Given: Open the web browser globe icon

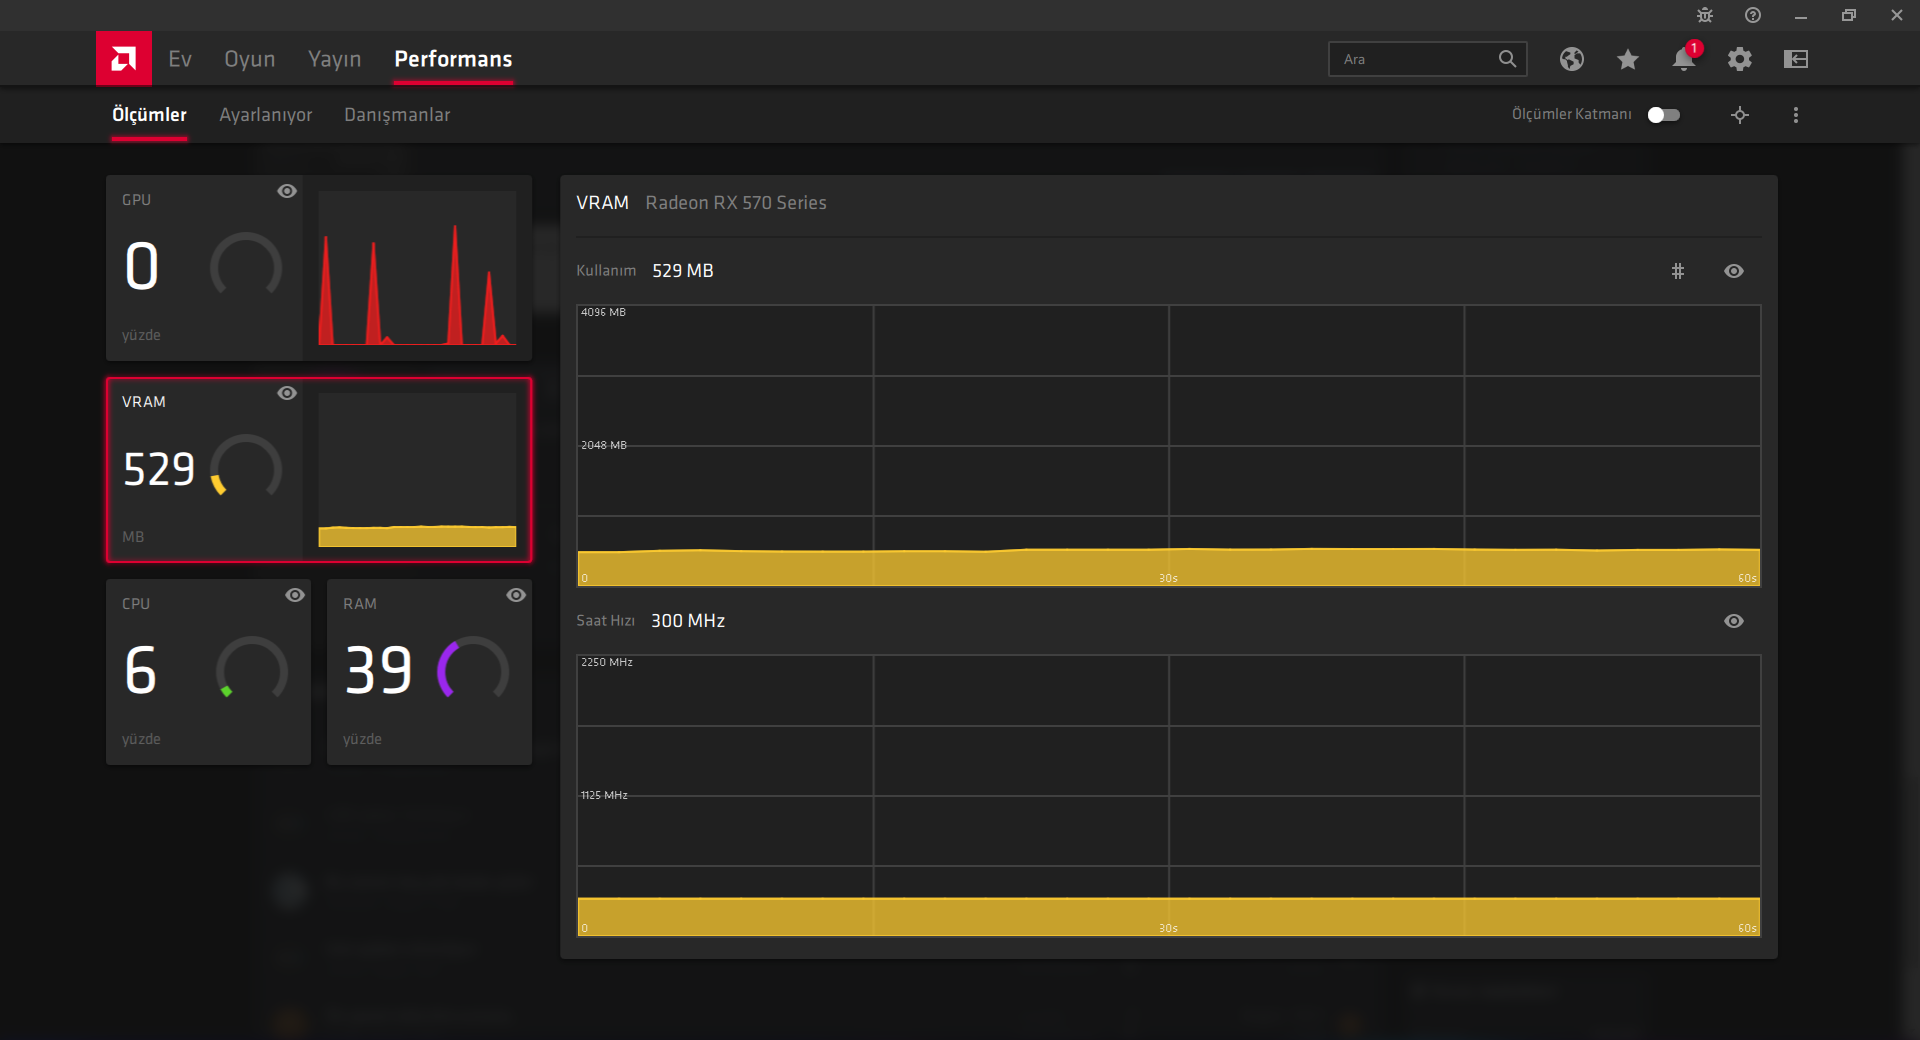Looking at the screenshot, I should click(1572, 59).
